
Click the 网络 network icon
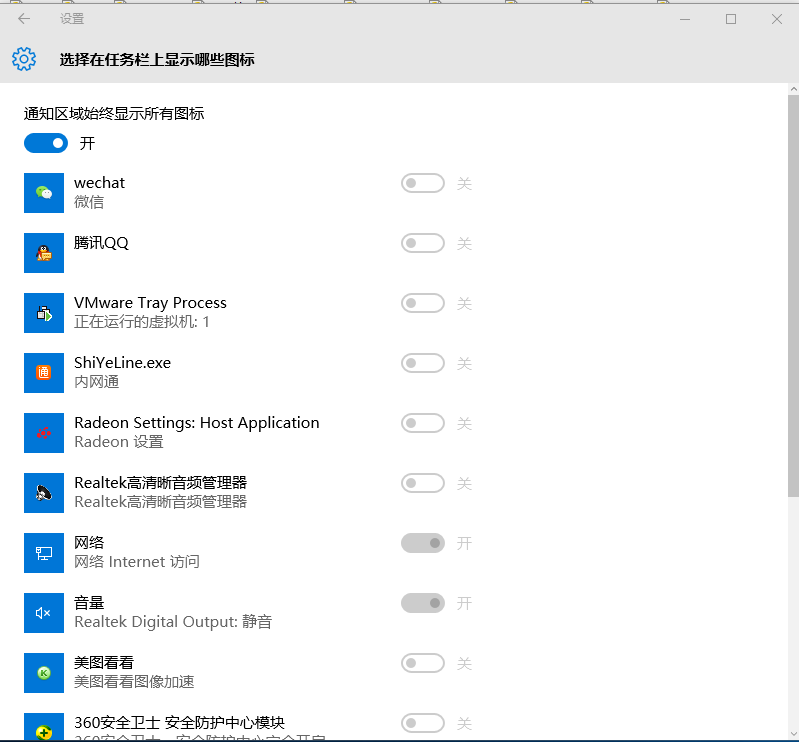coord(44,553)
